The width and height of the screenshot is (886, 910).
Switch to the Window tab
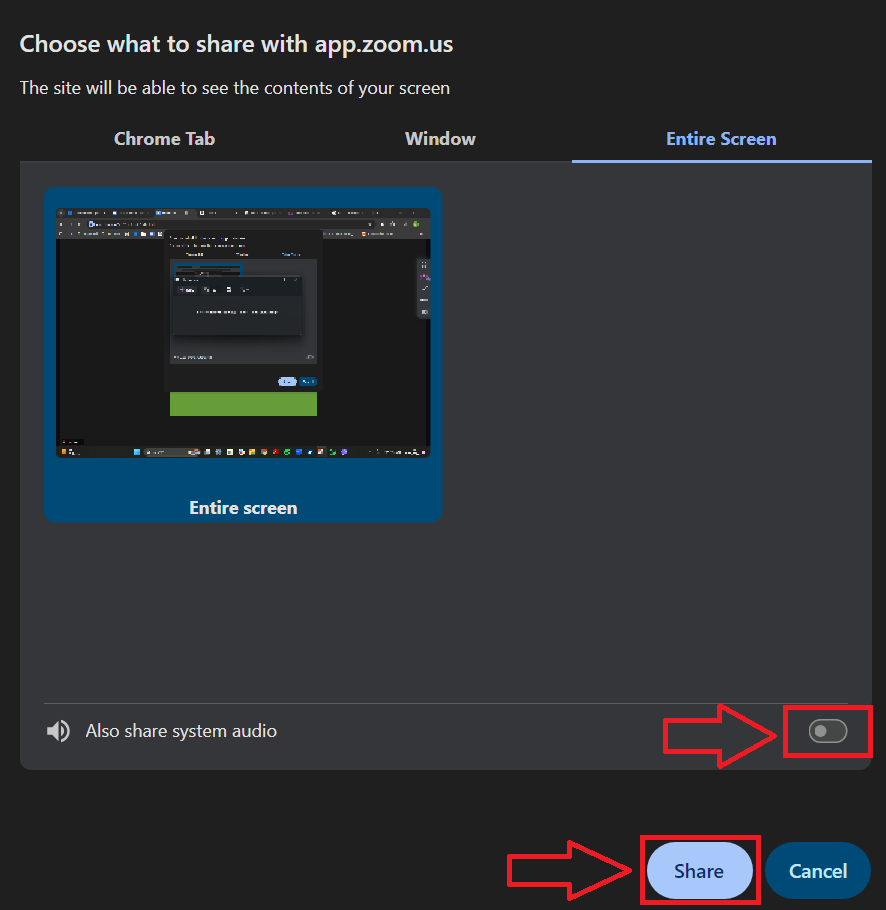(x=440, y=139)
